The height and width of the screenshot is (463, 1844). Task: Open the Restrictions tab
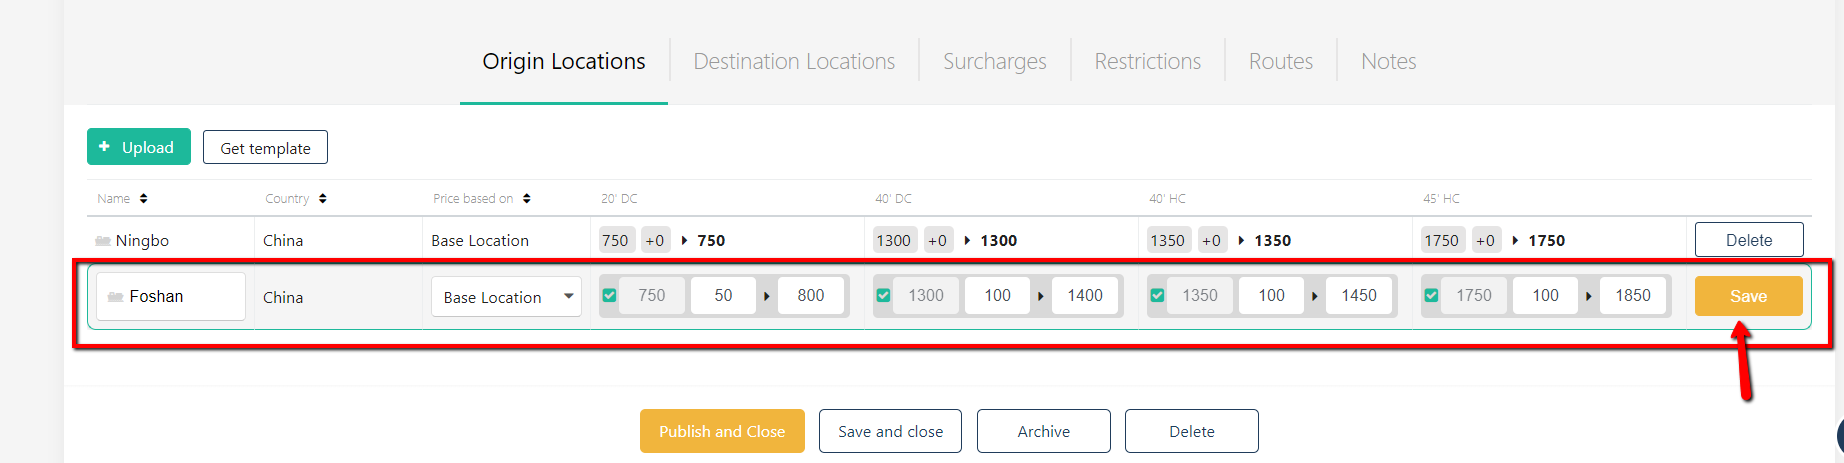pos(1148,61)
